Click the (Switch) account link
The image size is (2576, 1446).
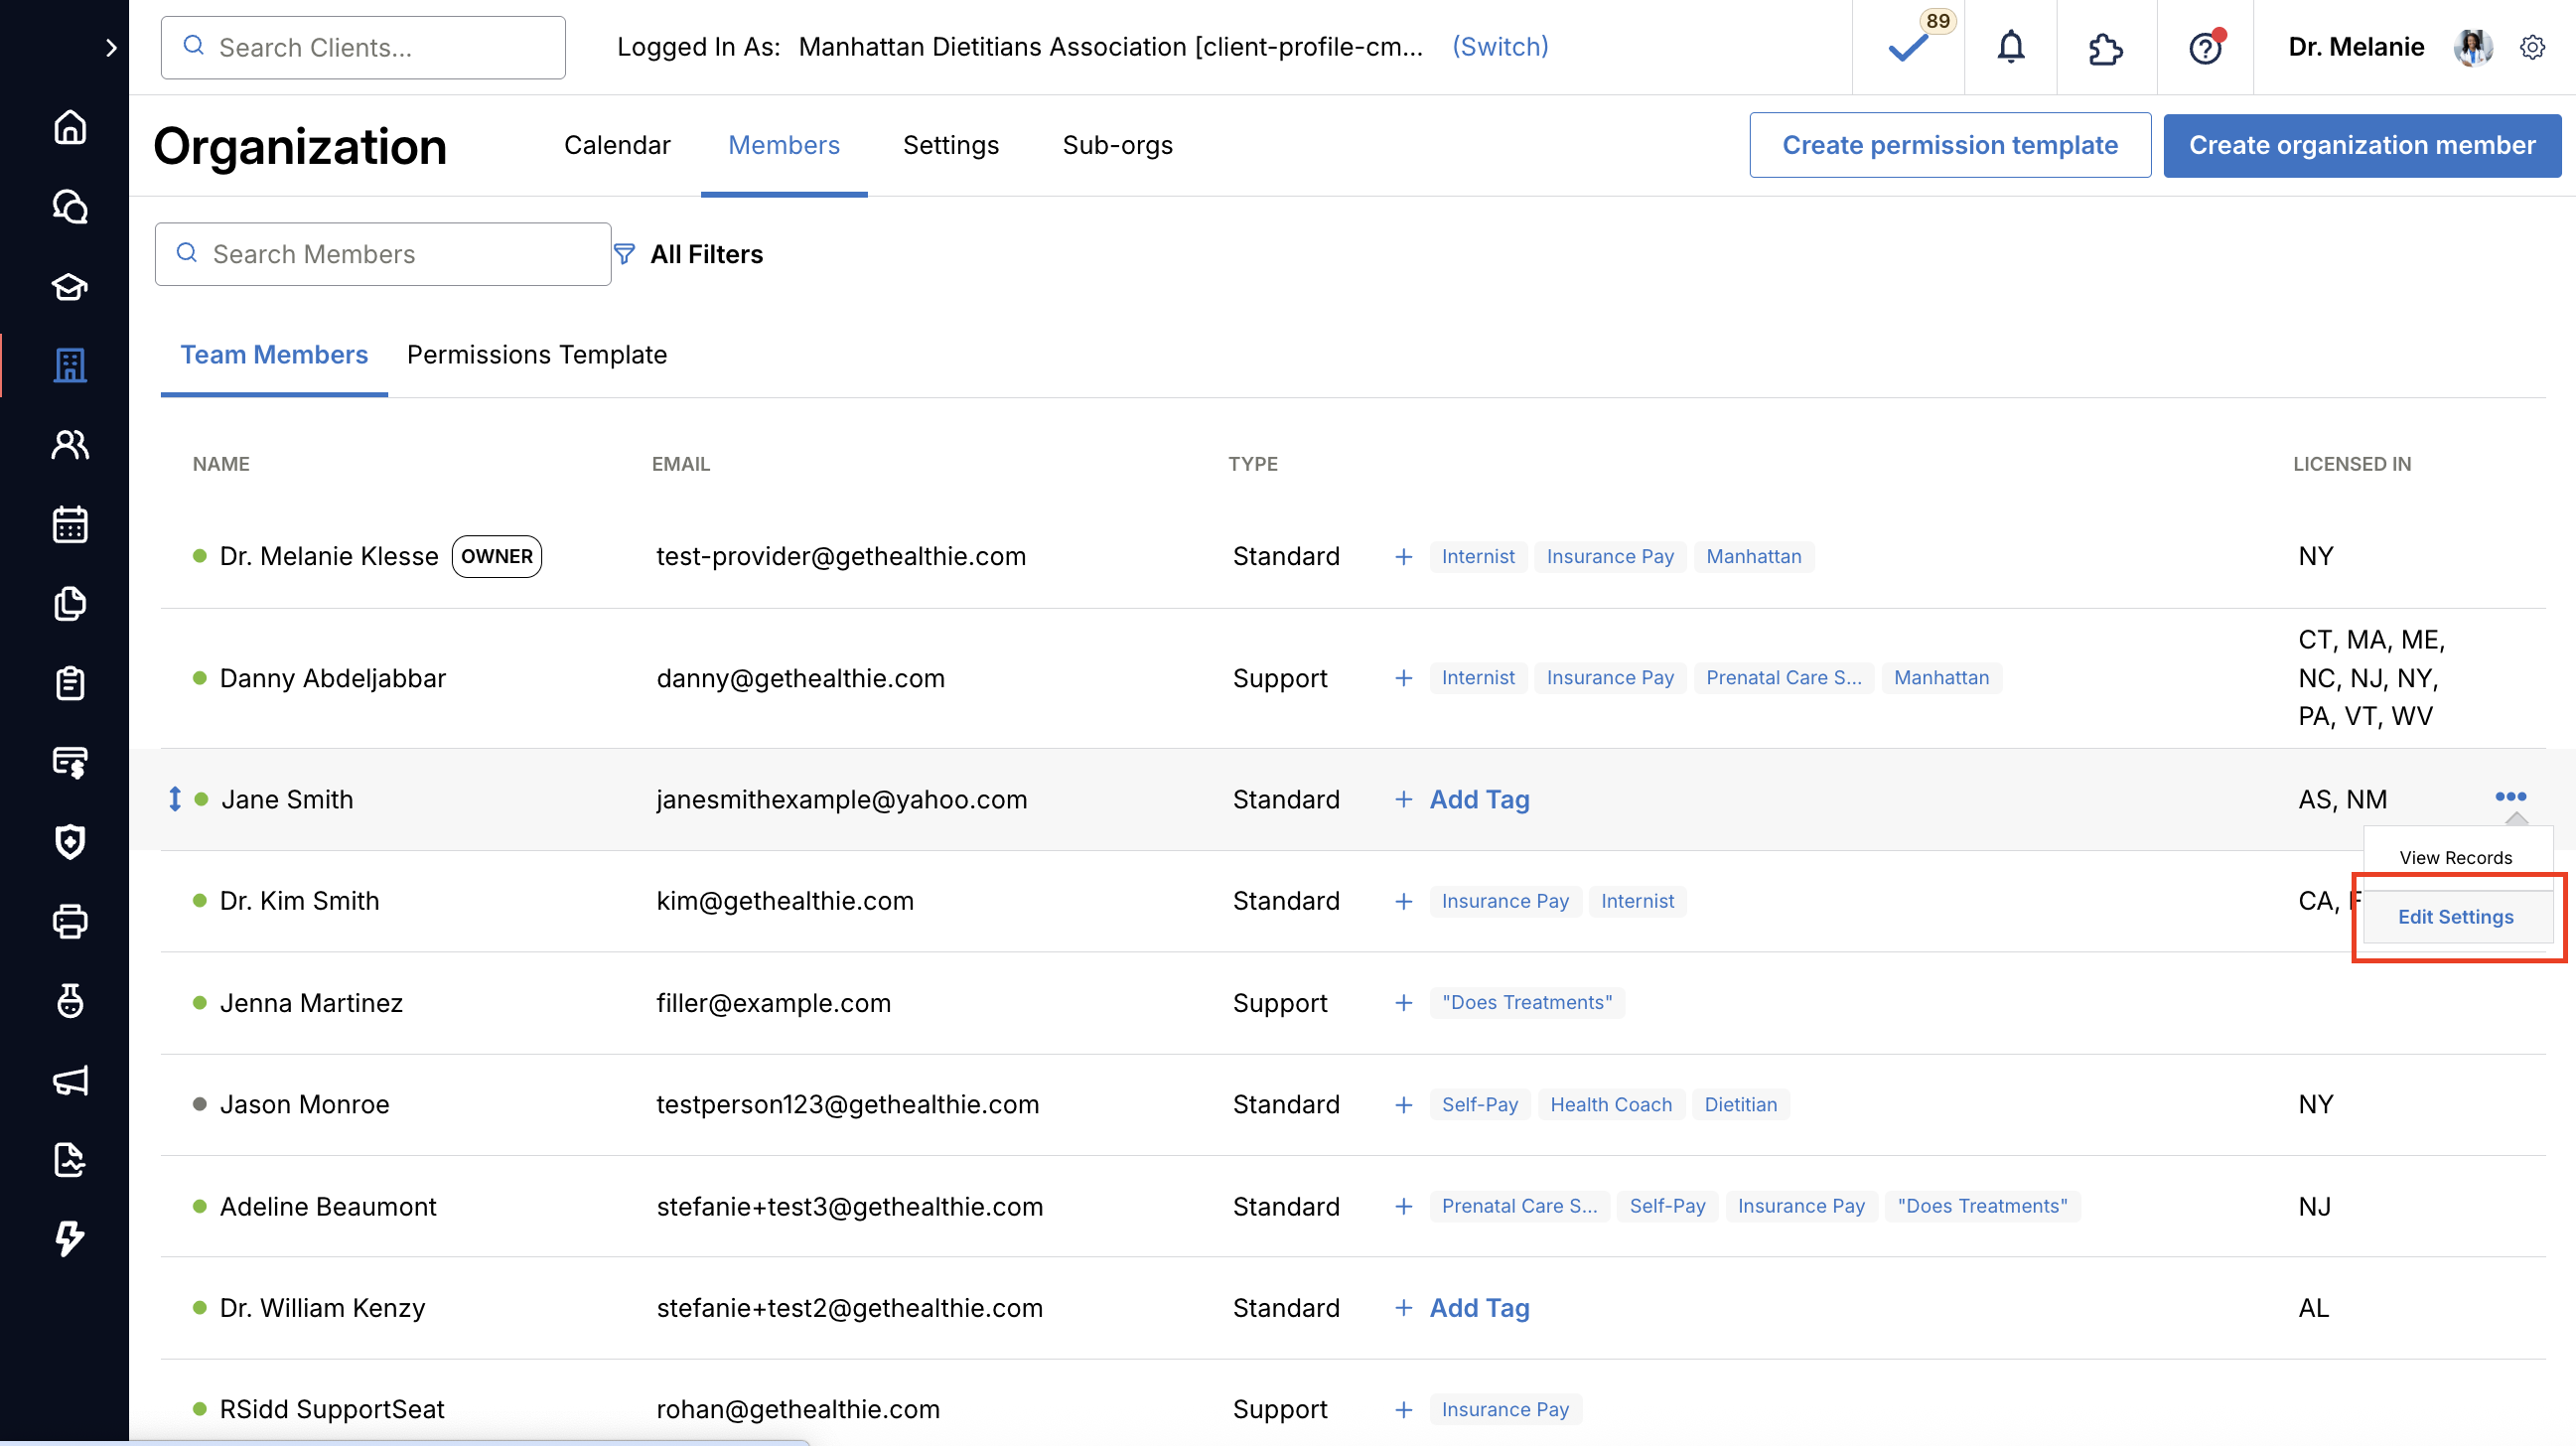1499,47
